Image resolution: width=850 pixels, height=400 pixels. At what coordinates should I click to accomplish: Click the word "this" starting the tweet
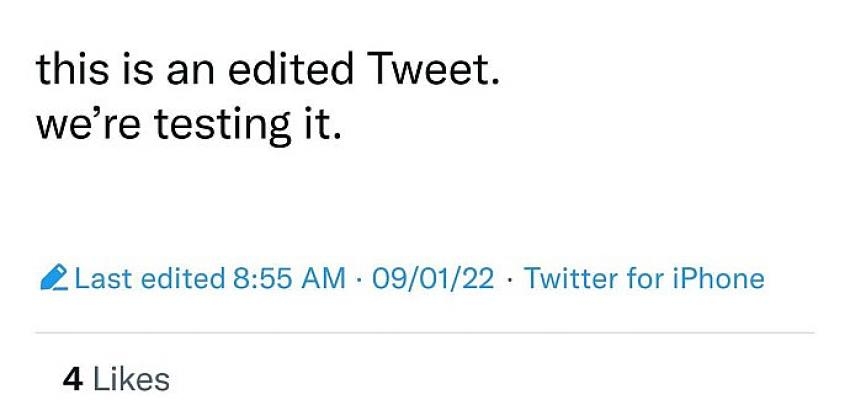click(71, 72)
